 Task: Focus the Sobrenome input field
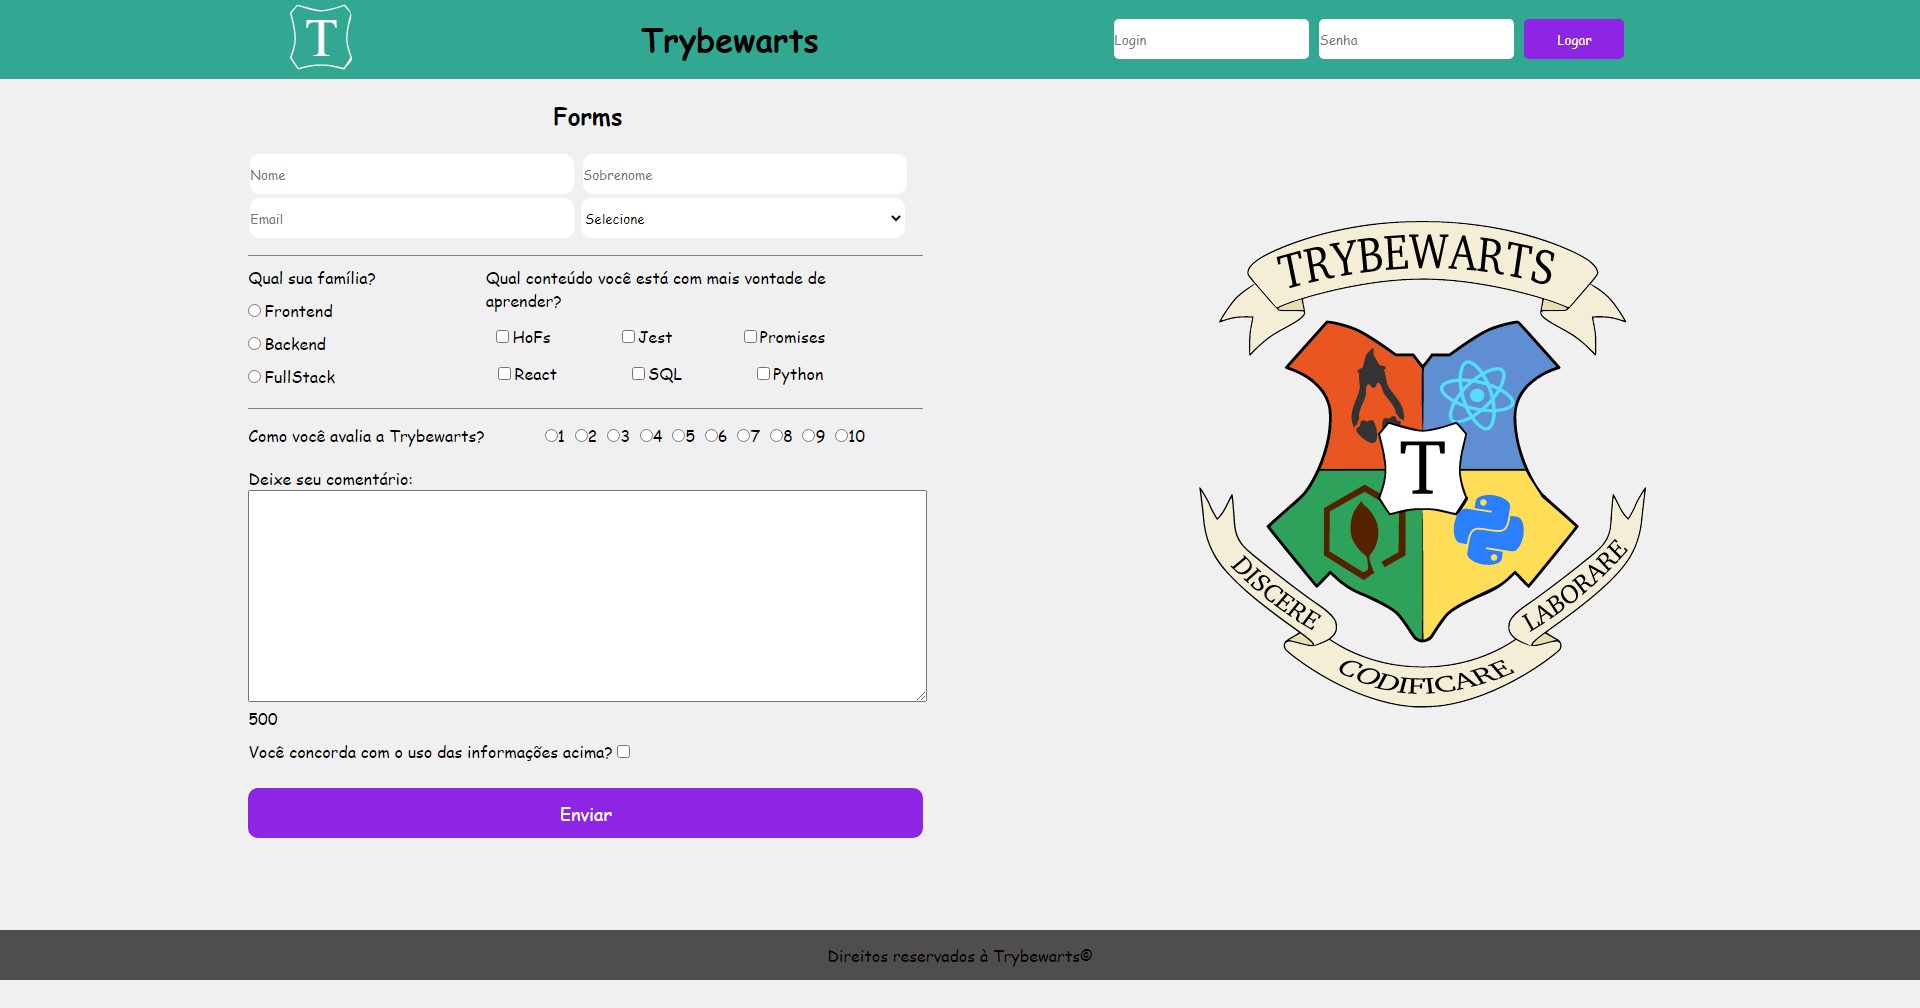pos(744,174)
